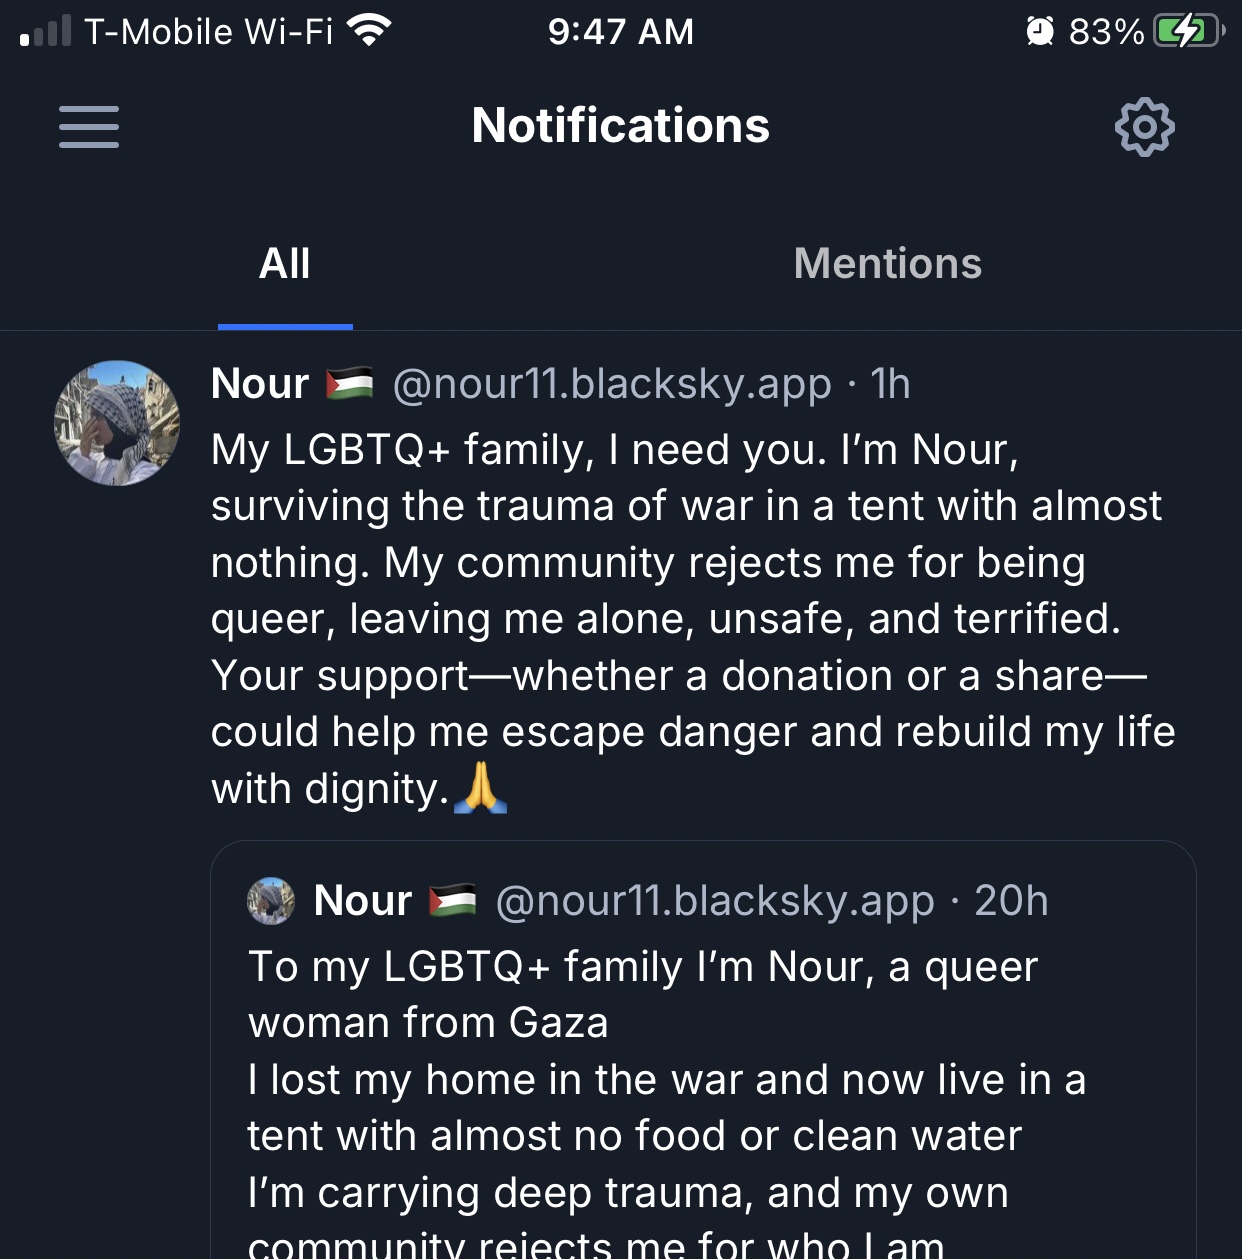This screenshot has height=1259, width=1242.
Task: Open the post starting 'My LGBTQ+ family'
Action: click(x=690, y=618)
